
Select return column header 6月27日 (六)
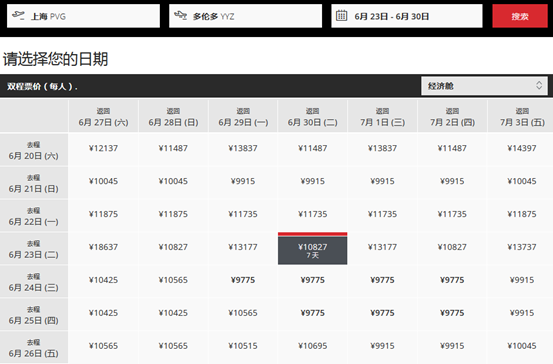point(103,116)
